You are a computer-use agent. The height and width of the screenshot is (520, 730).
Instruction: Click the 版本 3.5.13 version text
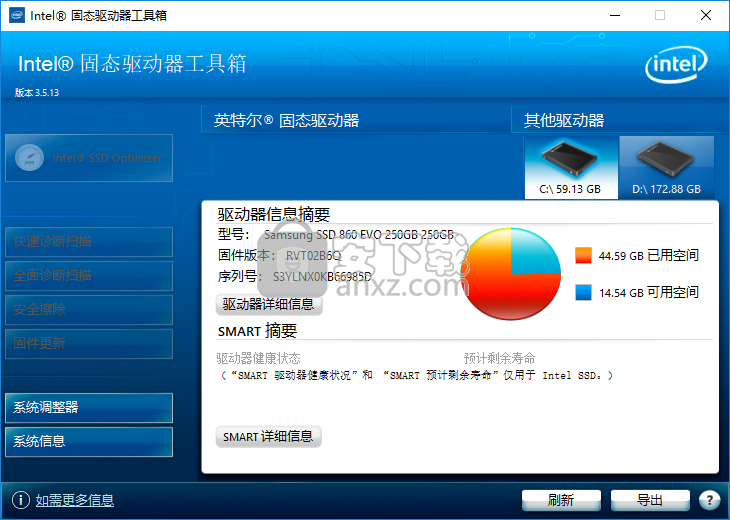(x=37, y=93)
